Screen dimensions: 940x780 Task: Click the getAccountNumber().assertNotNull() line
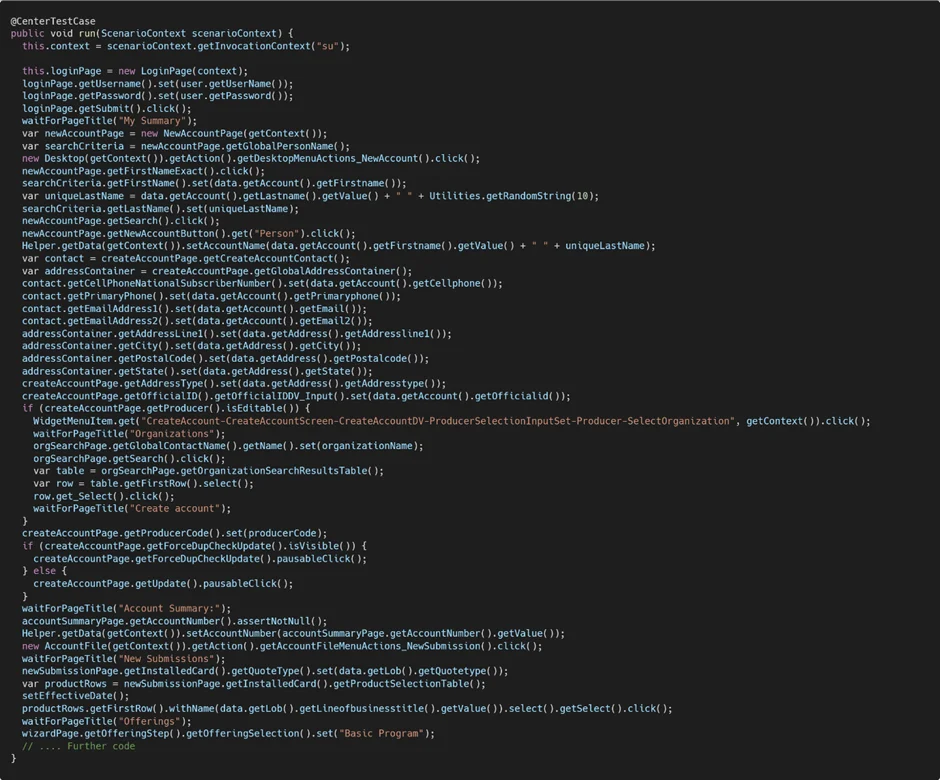click(174, 621)
